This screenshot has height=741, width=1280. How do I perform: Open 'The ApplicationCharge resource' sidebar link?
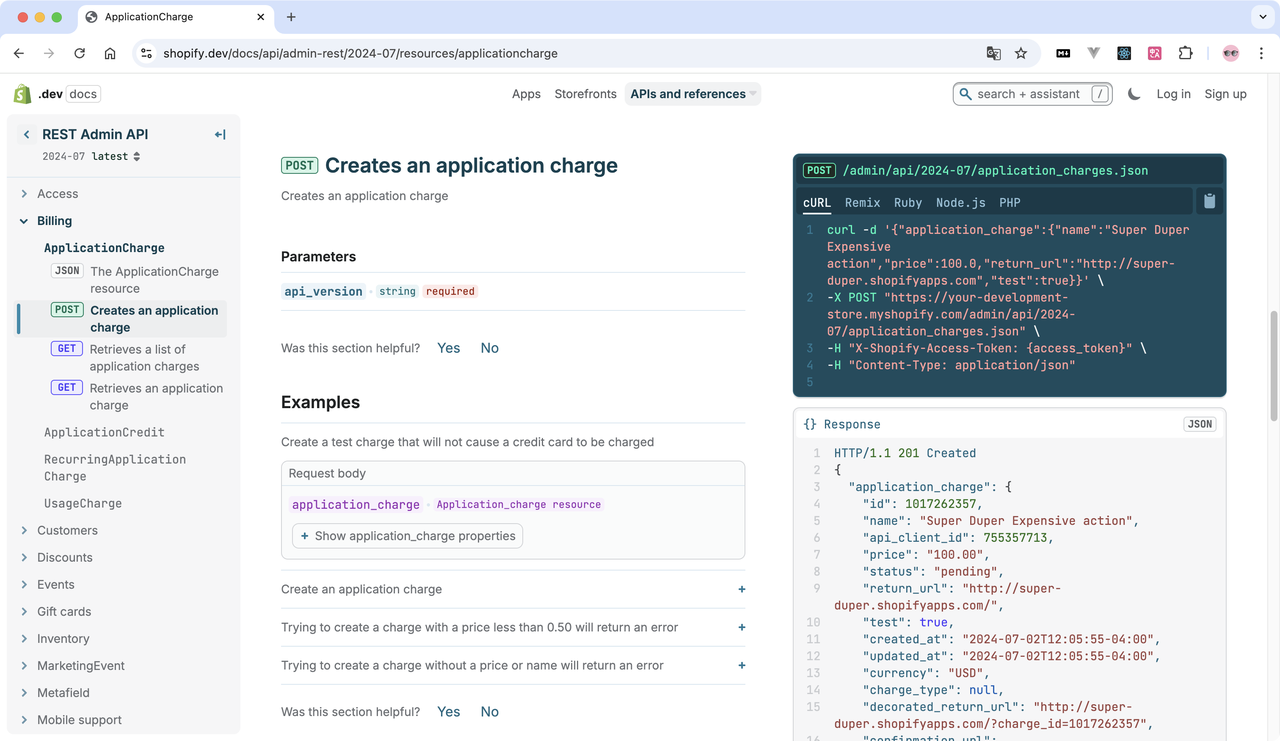point(154,279)
